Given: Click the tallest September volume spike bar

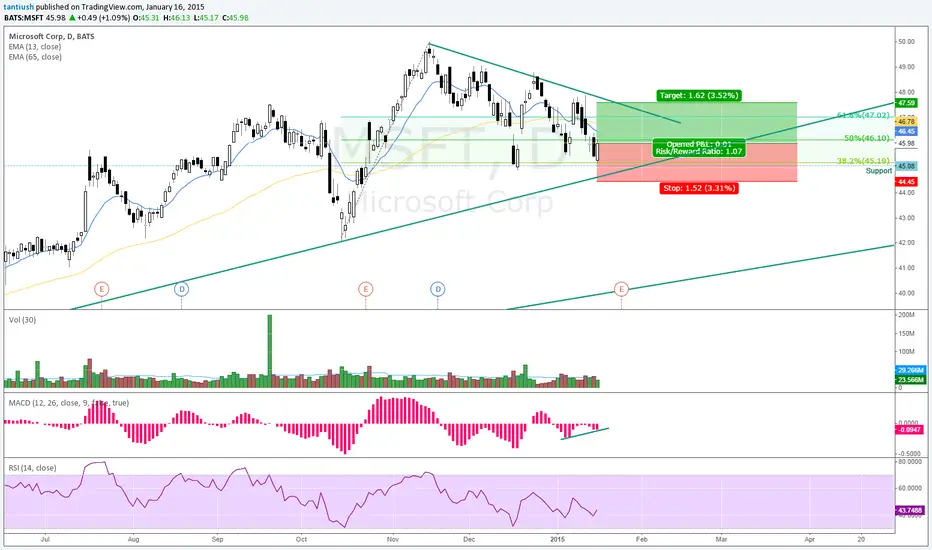Looking at the screenshot, I should (x=270, y=351).
